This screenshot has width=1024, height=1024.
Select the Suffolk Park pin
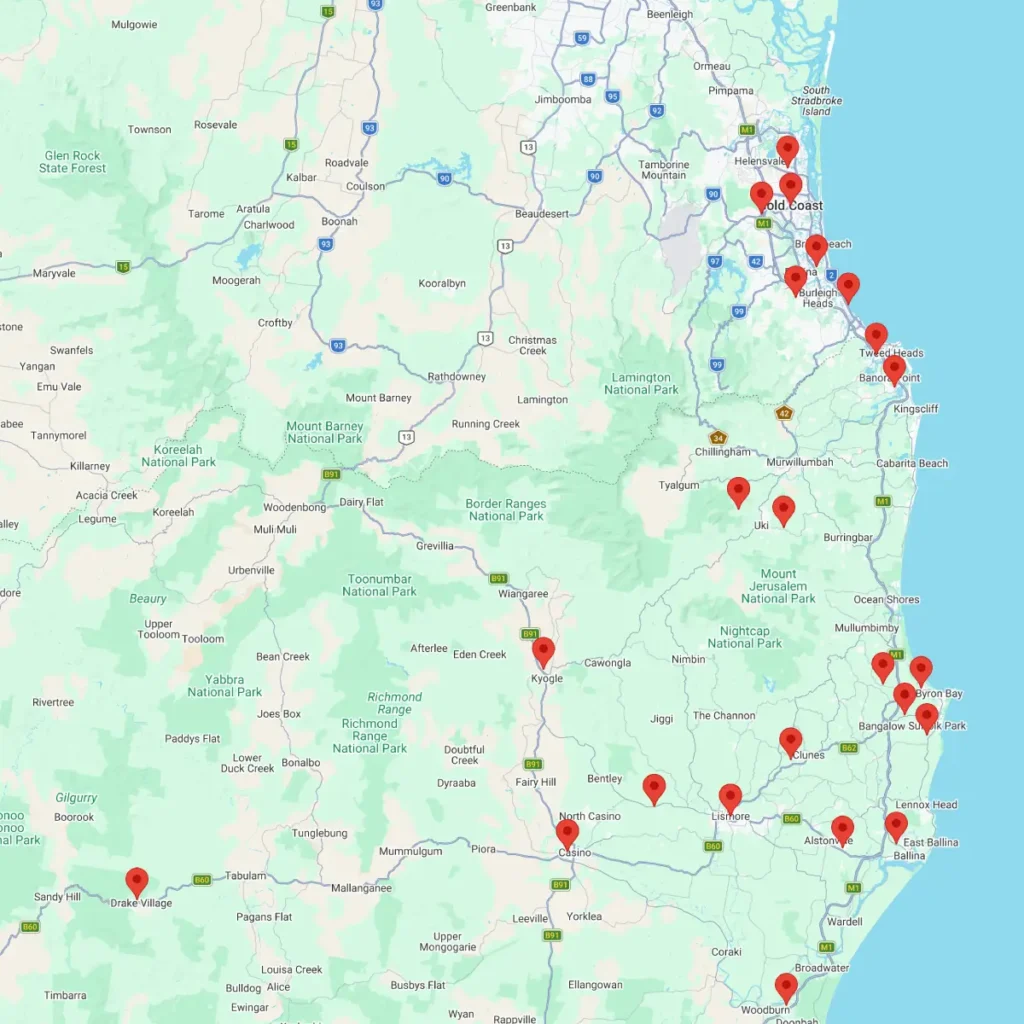tap(927, 718)
